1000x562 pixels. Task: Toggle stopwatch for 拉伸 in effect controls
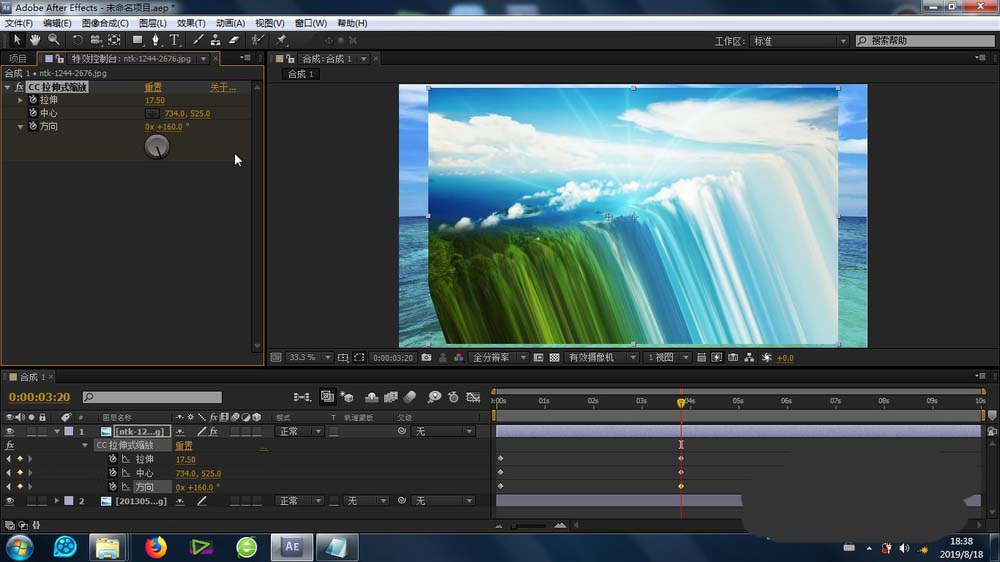[32, 100]
